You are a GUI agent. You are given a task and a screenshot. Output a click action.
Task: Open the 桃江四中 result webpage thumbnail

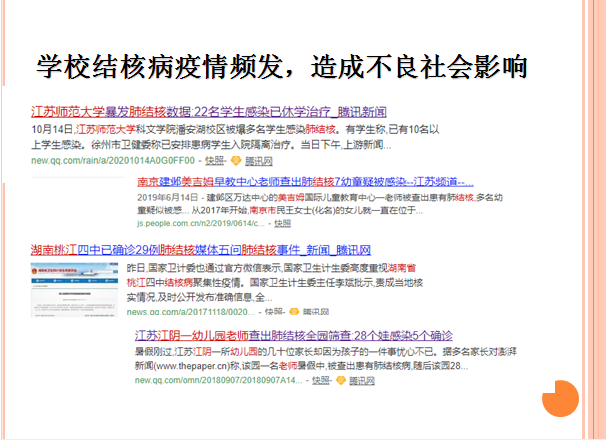75,290
